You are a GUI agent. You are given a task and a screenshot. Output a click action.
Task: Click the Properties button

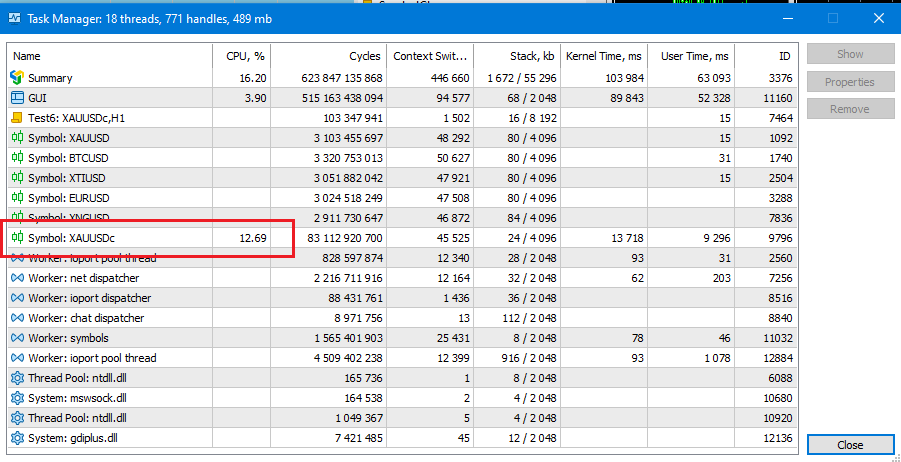(849, 82)
